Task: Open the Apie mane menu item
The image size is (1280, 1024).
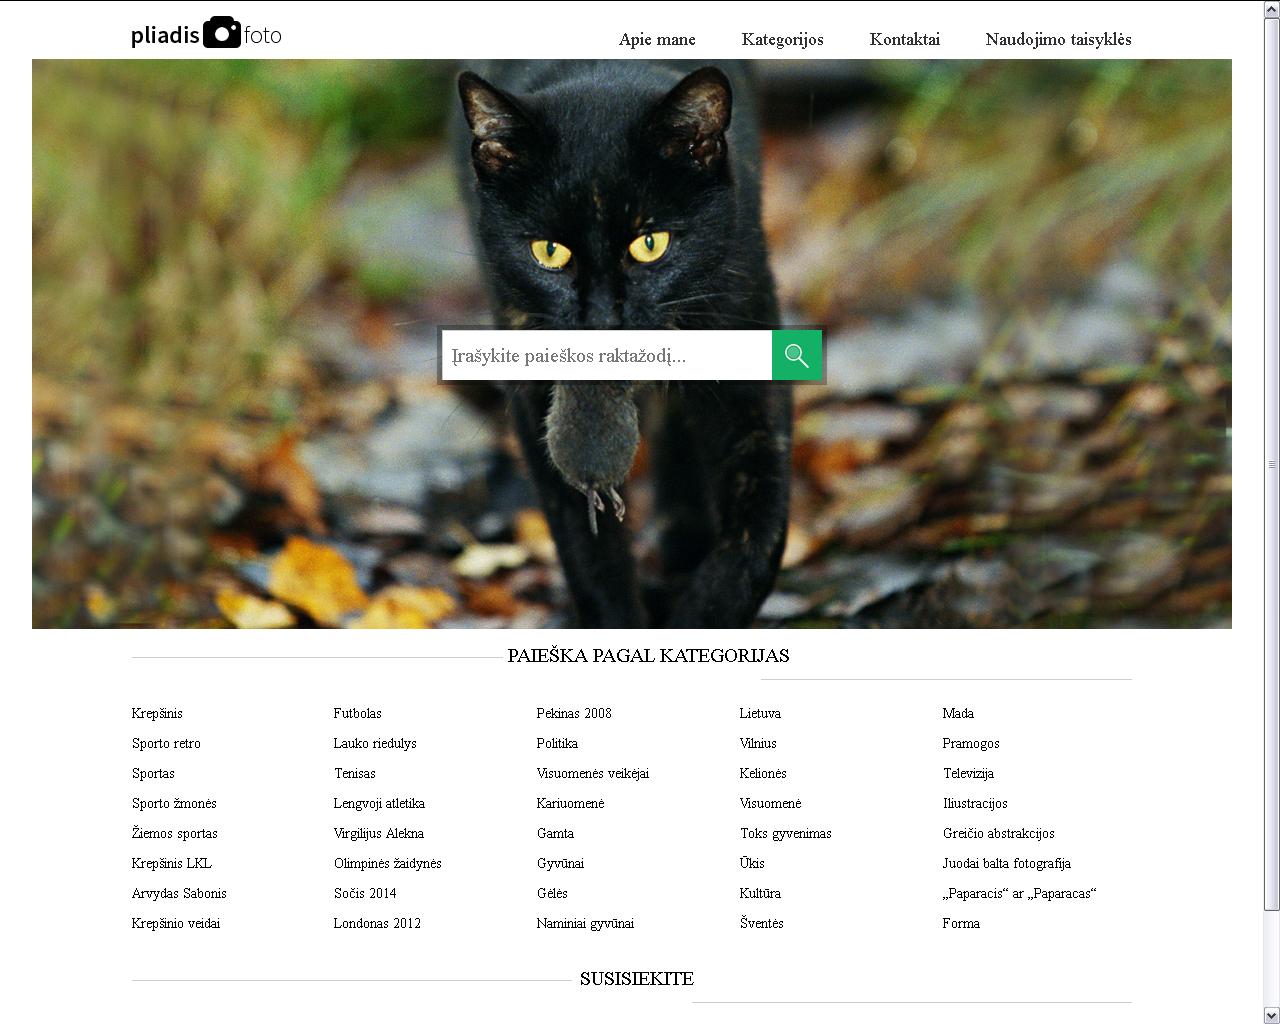Action: click(x=657, y=39)
